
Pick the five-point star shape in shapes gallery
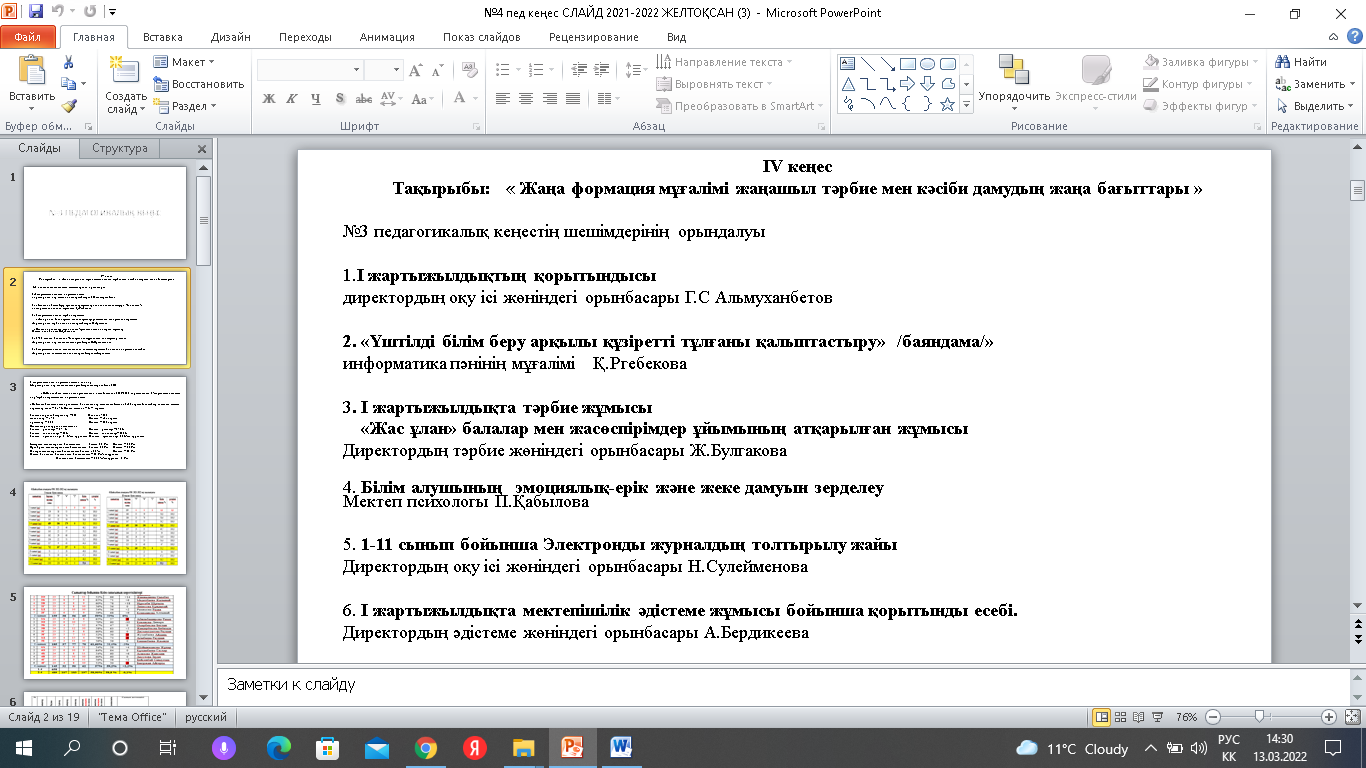point(947,104)
